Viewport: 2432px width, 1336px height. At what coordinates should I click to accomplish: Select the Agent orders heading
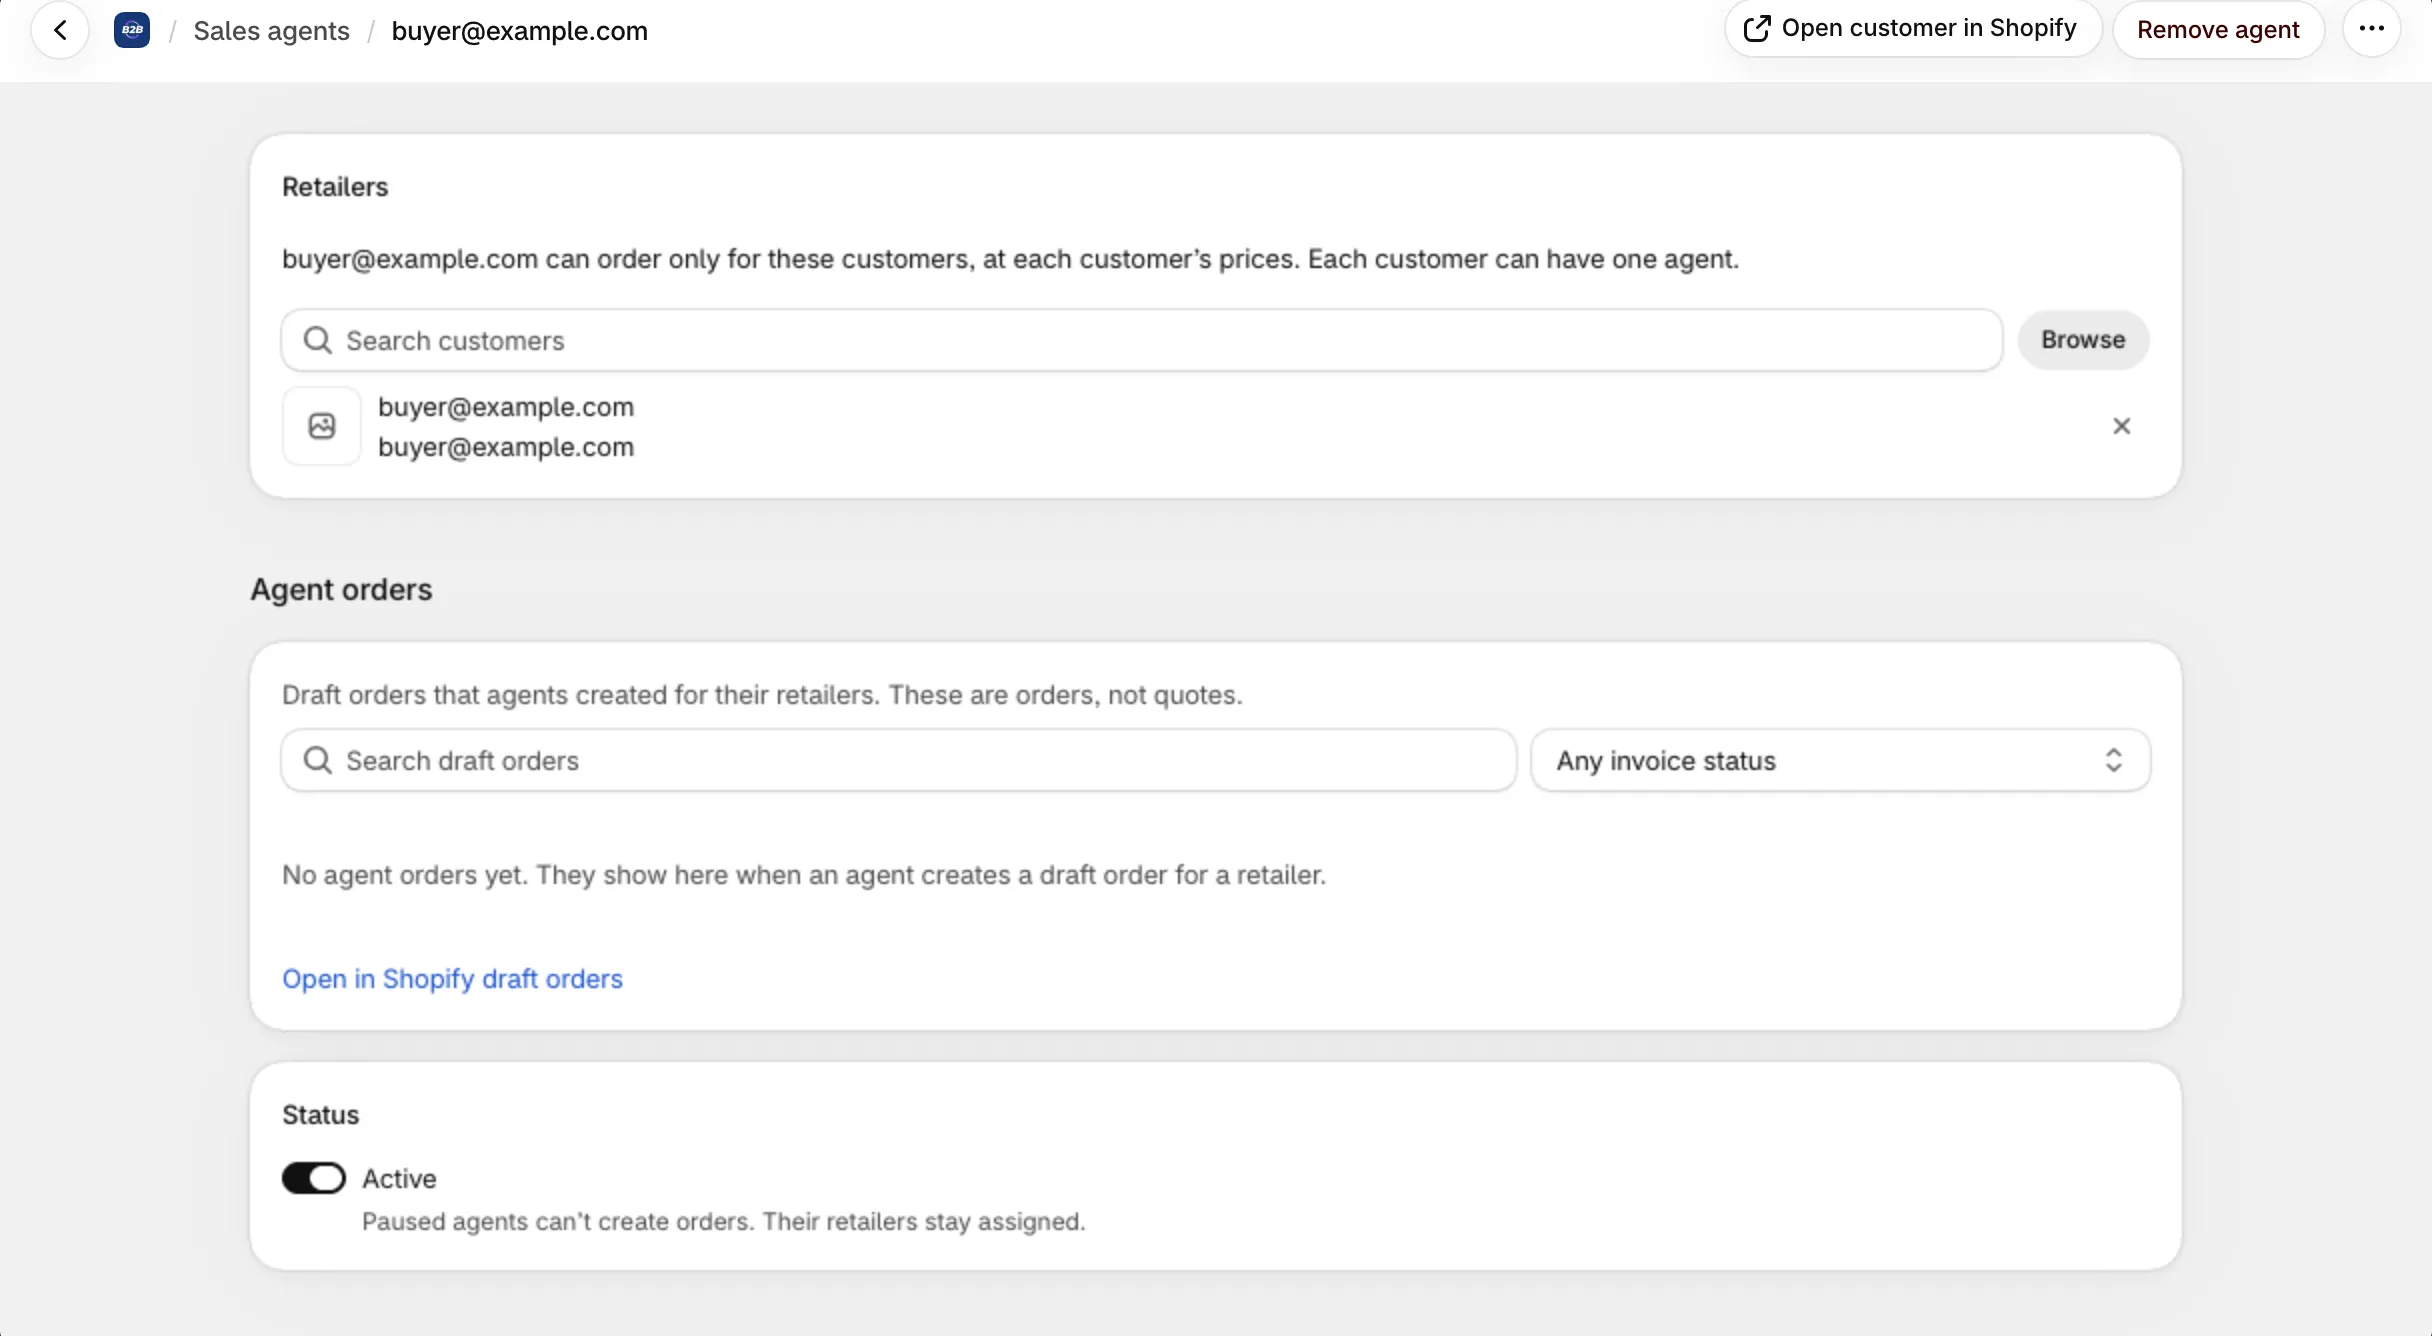coord(341,590)
